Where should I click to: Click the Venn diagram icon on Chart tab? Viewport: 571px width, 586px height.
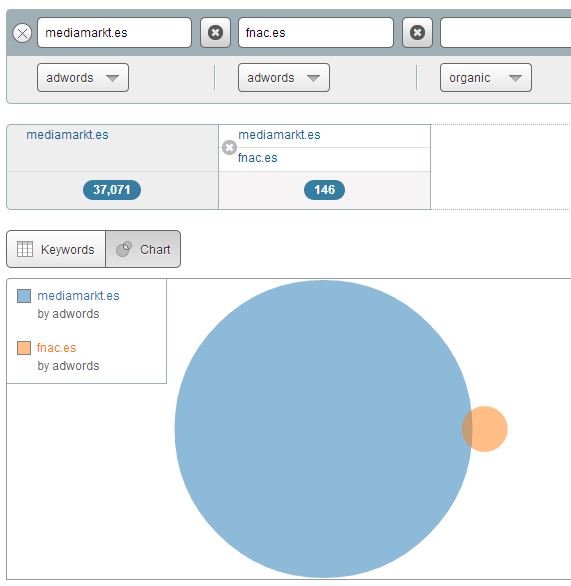pyautogui.click(x=124, y=249)
